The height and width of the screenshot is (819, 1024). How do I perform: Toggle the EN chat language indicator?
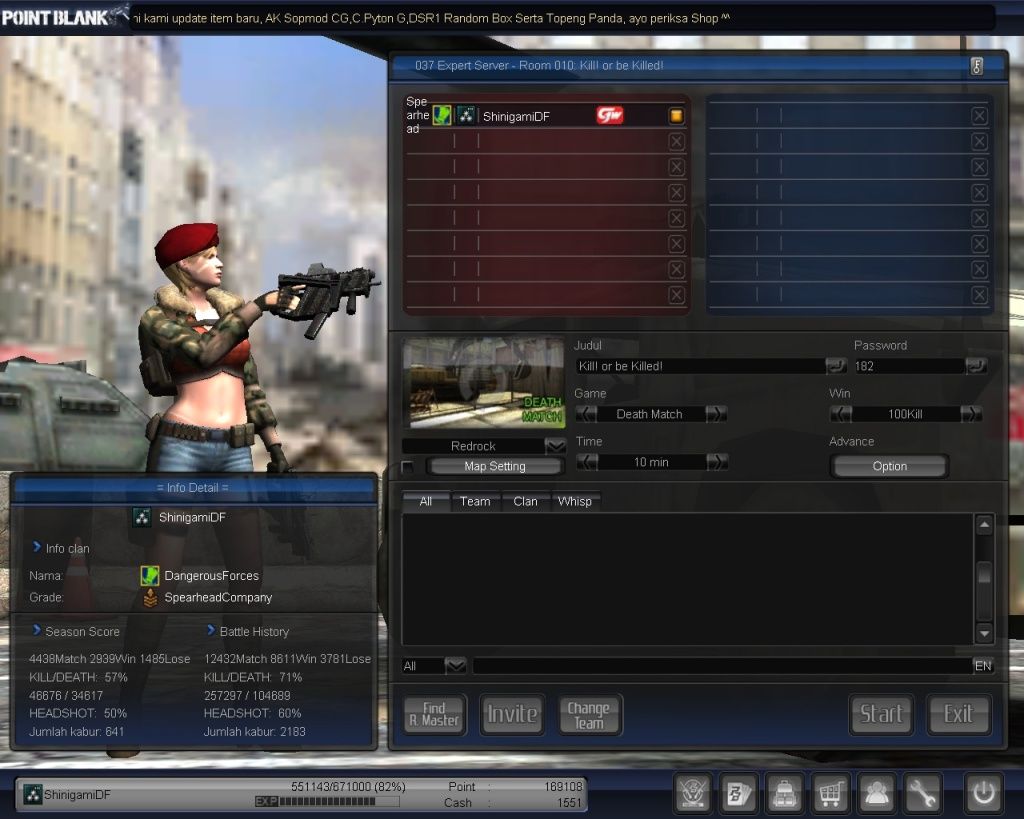[x=983, y=666]
